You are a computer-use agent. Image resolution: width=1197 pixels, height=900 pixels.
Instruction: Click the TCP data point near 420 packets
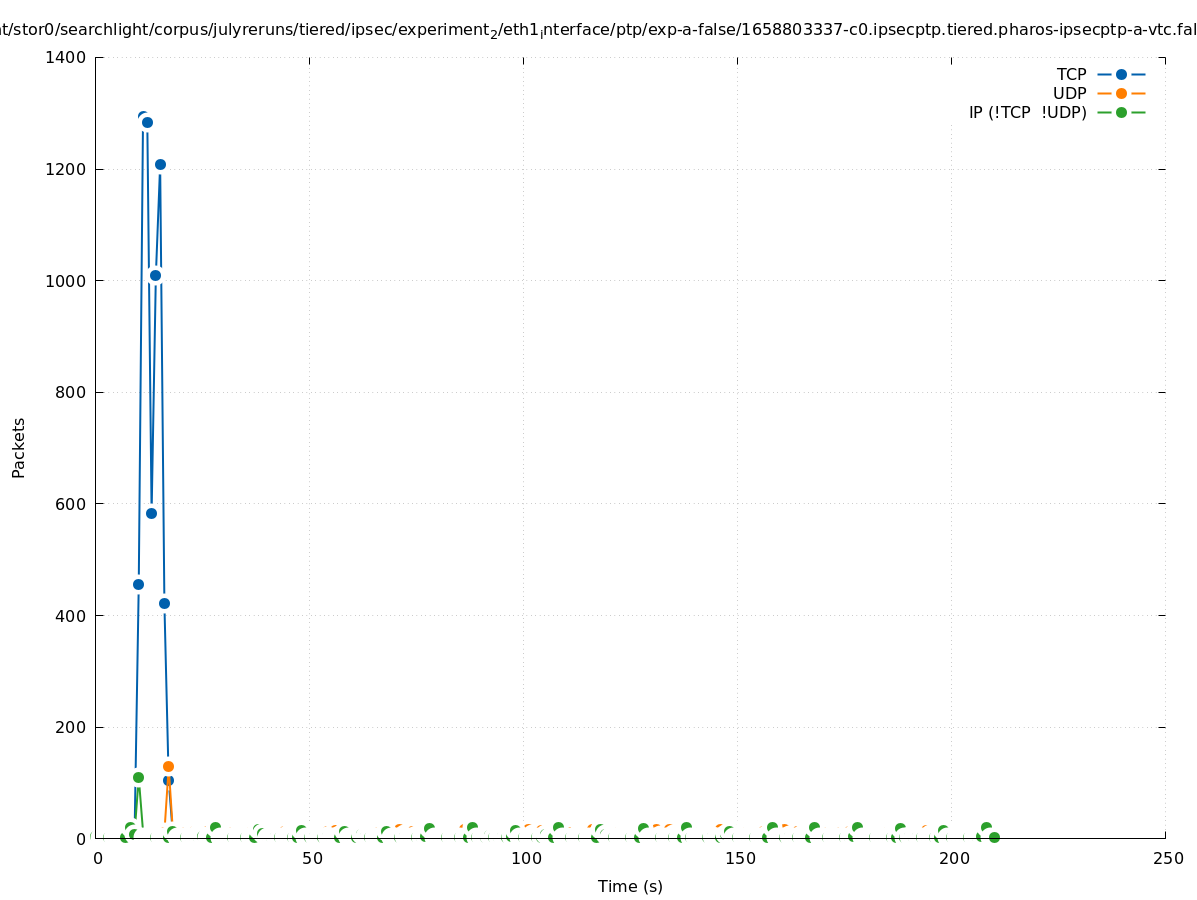tap(164, 603)
